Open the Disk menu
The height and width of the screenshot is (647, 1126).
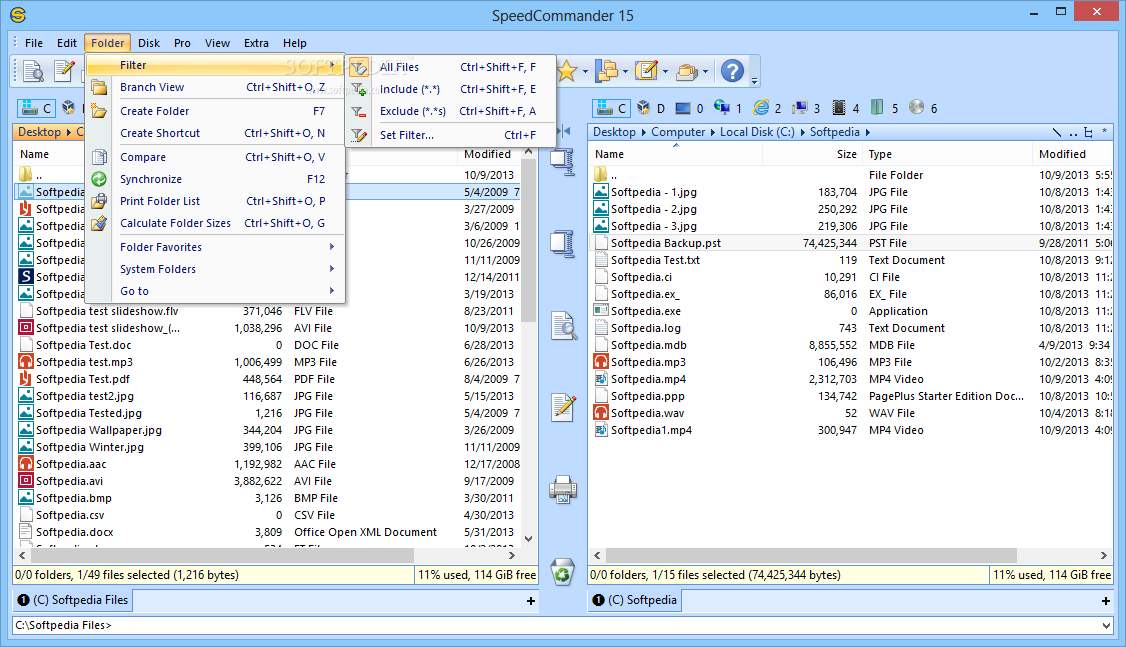(x=149, y=43)
